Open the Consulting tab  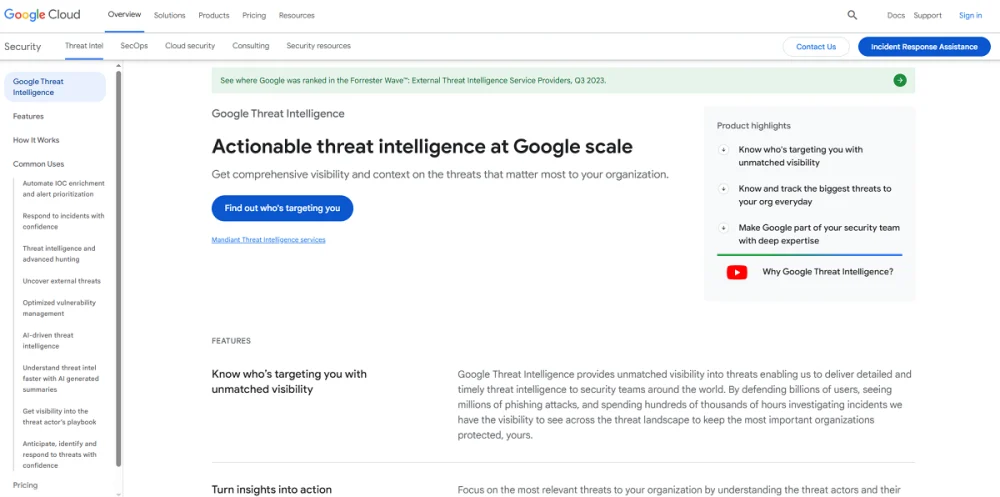[251, 46]
